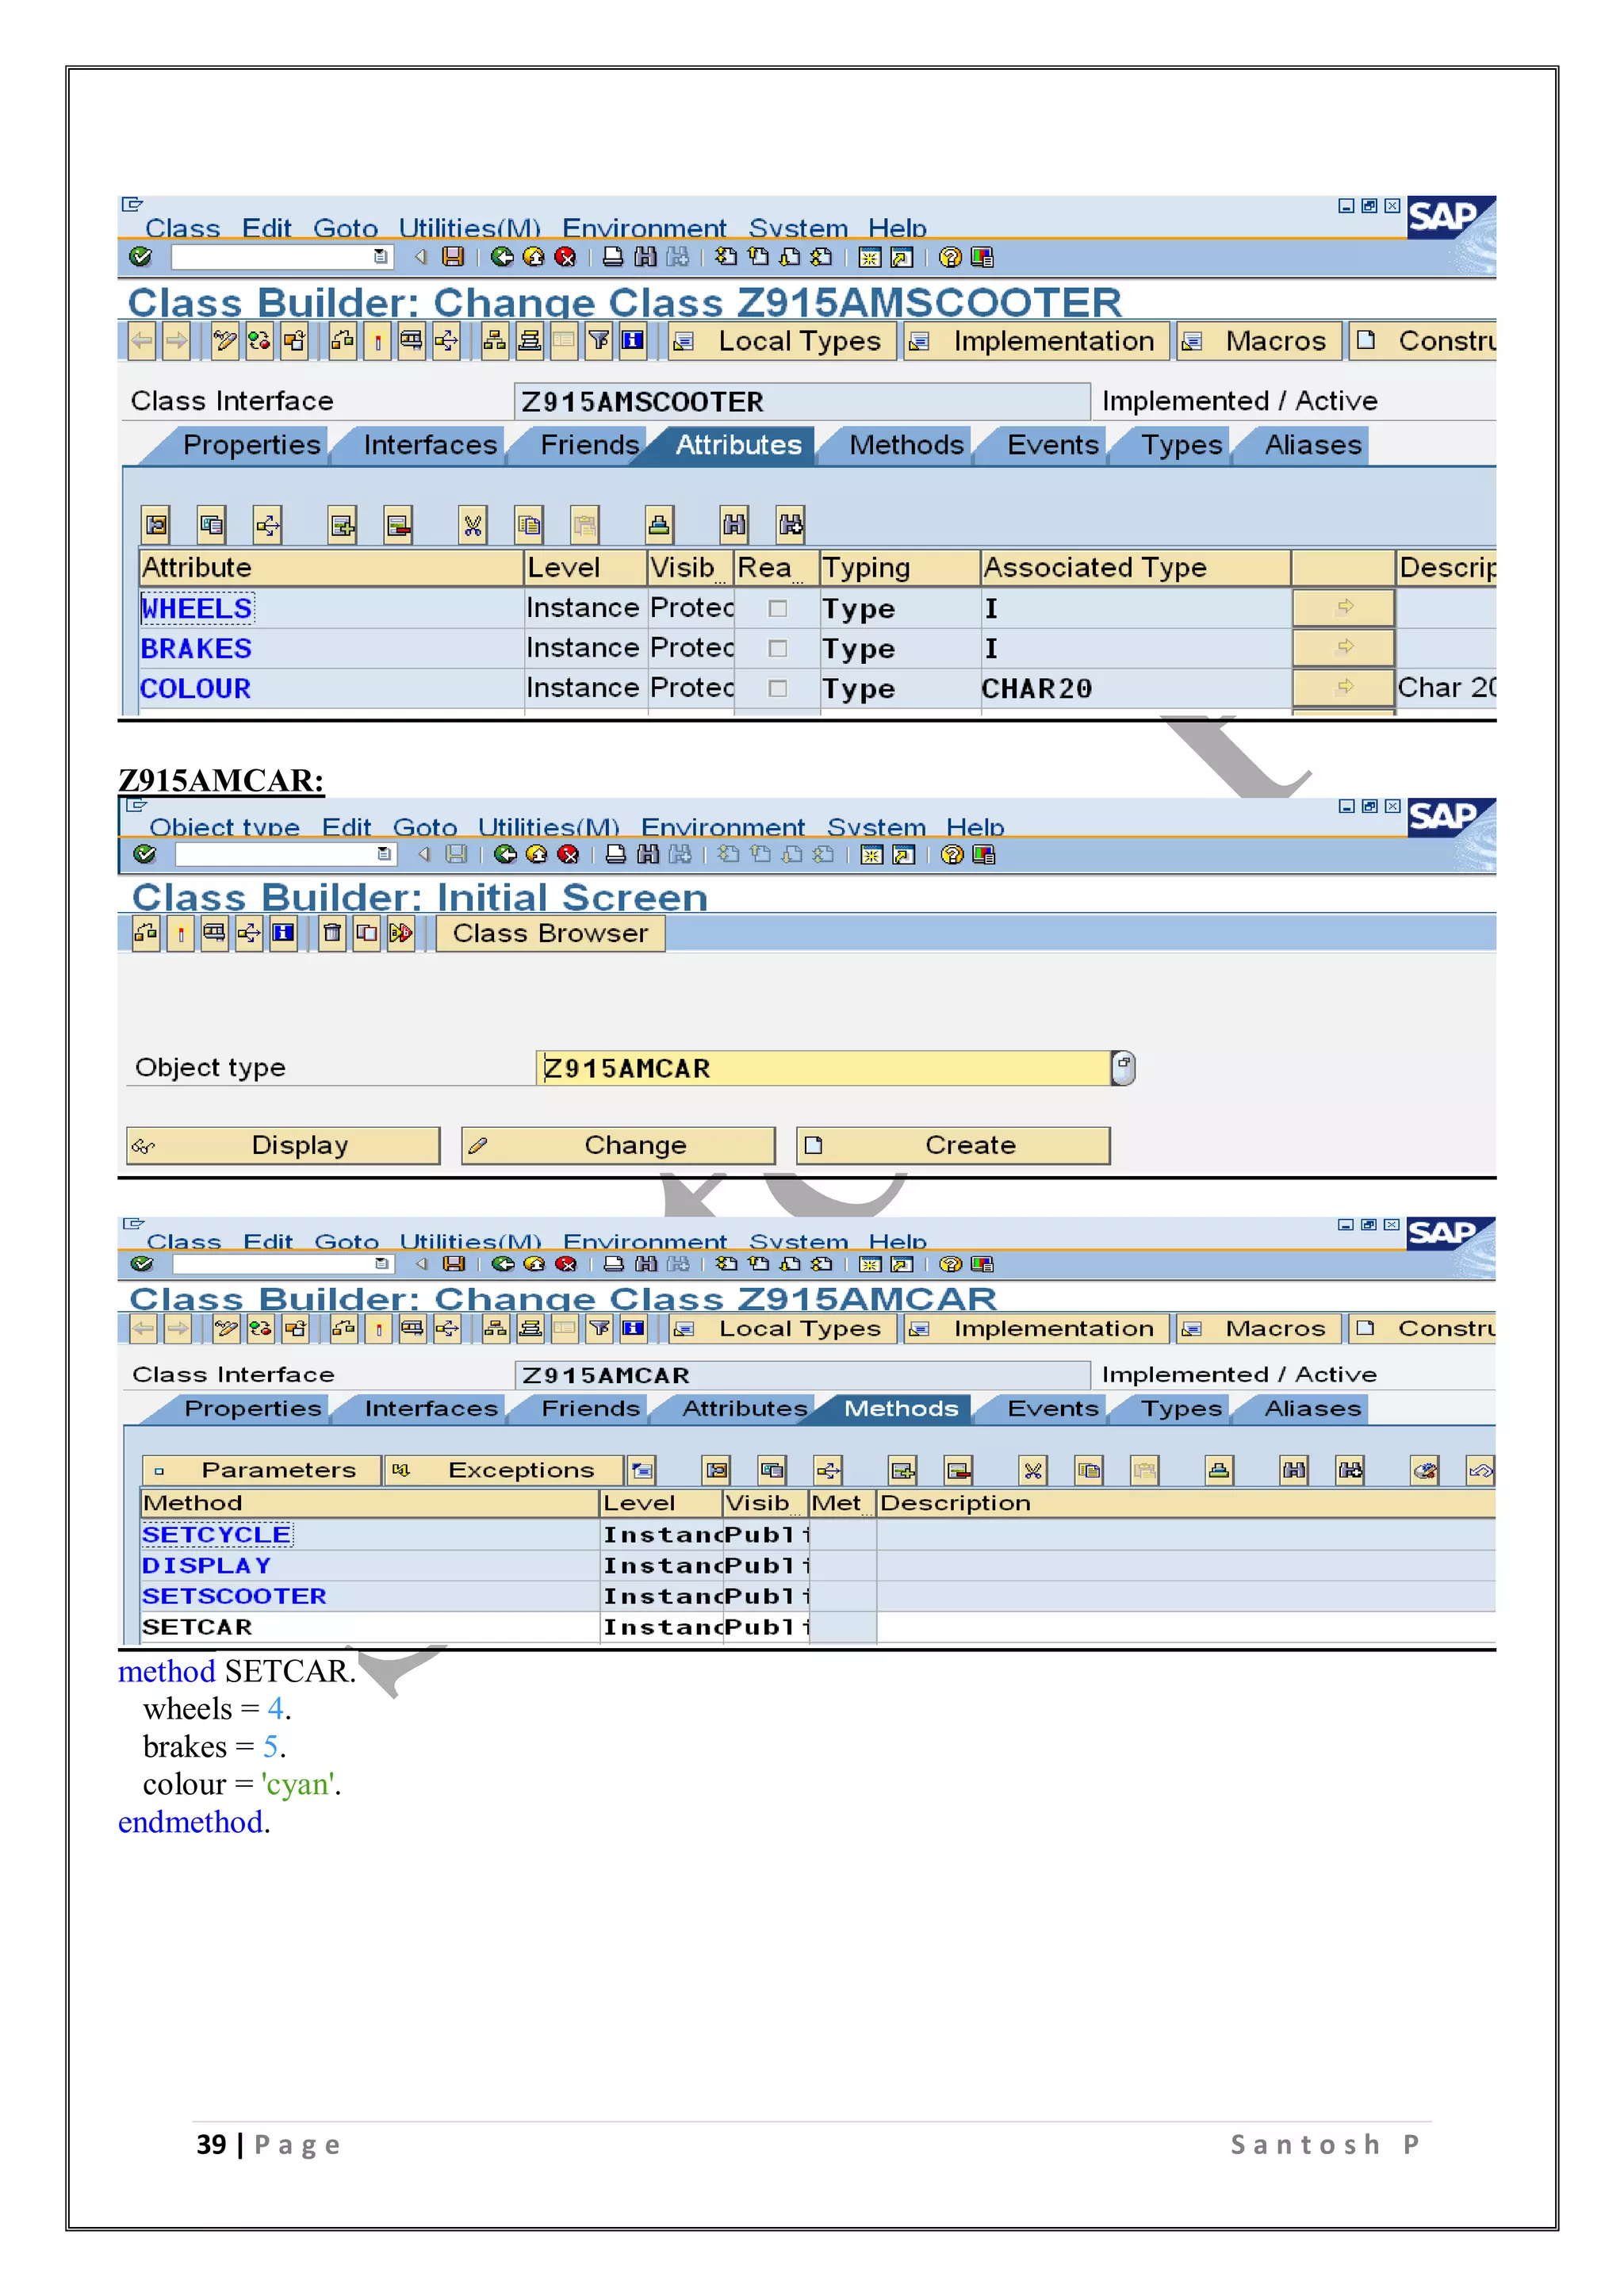1624x2296 pixels.
Task: Click the delete trash icon on Initial Screen toolbar
Action: 332,933
